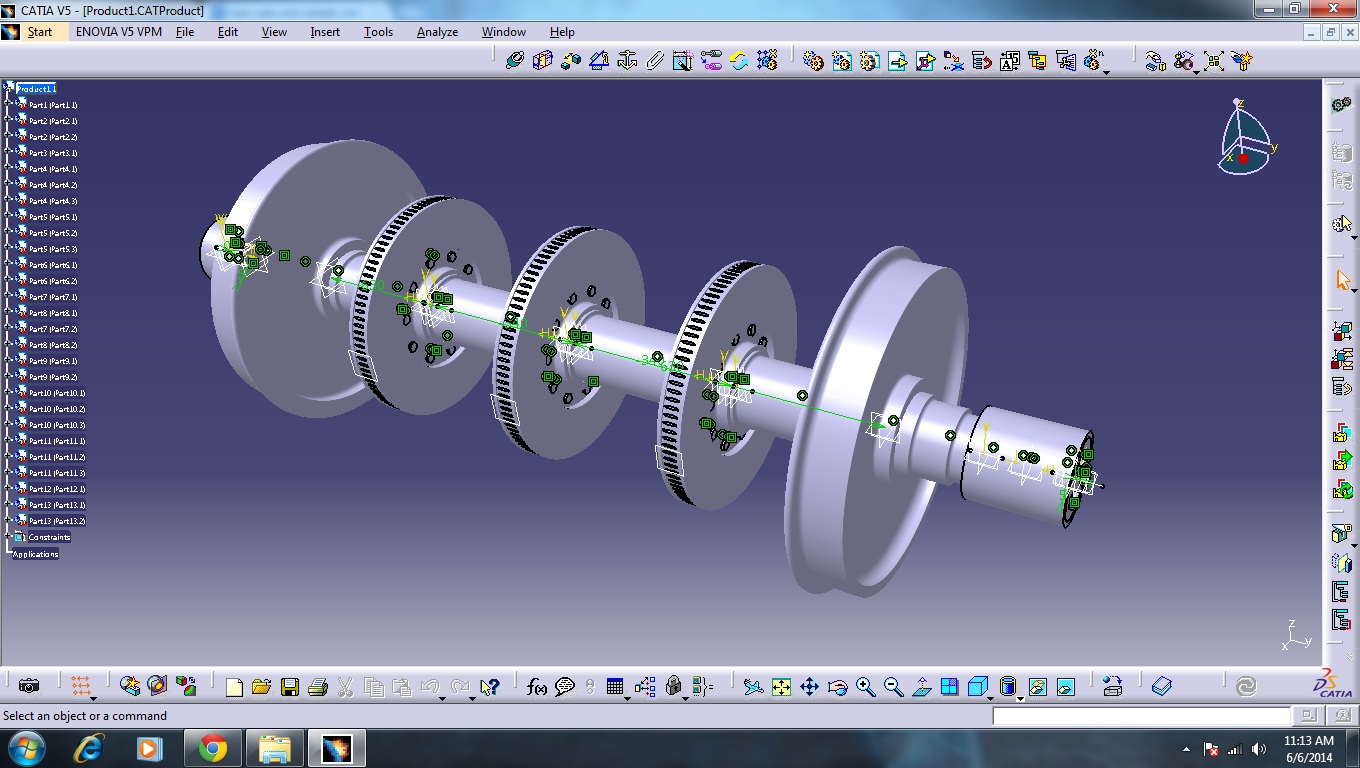Select Part2 (Part2.2) in tree
Image resolution: width=1360 pixels, height=768 pixels.
pyautogui.click(x=53, y=137)
